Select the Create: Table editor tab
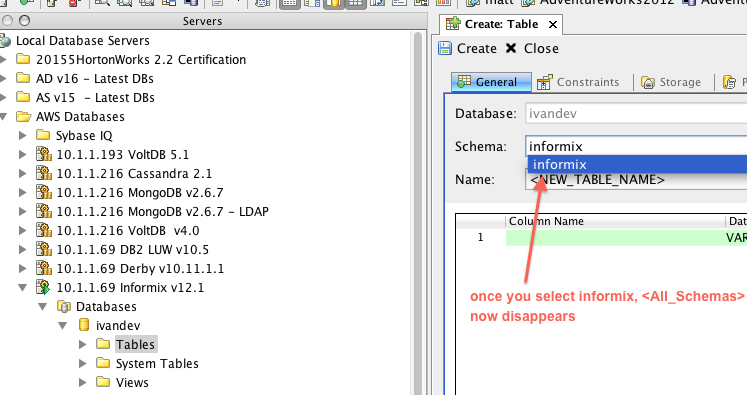 pyautogui.click(x=501, y=24)
